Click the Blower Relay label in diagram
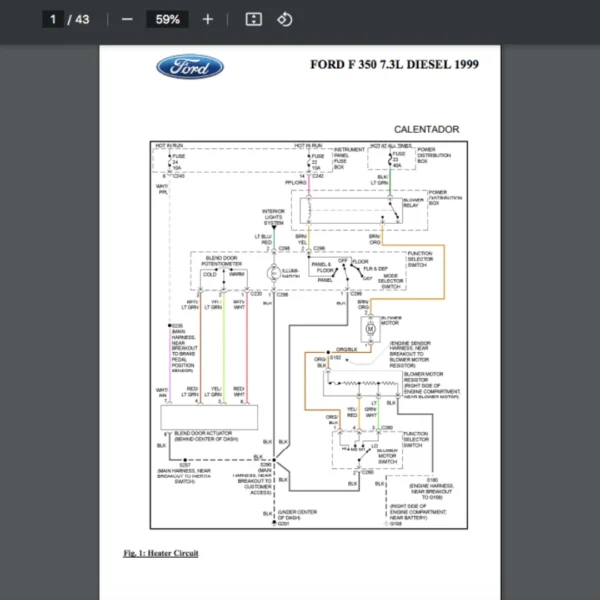This screenshot has width=600, height=600. point(413,203)
